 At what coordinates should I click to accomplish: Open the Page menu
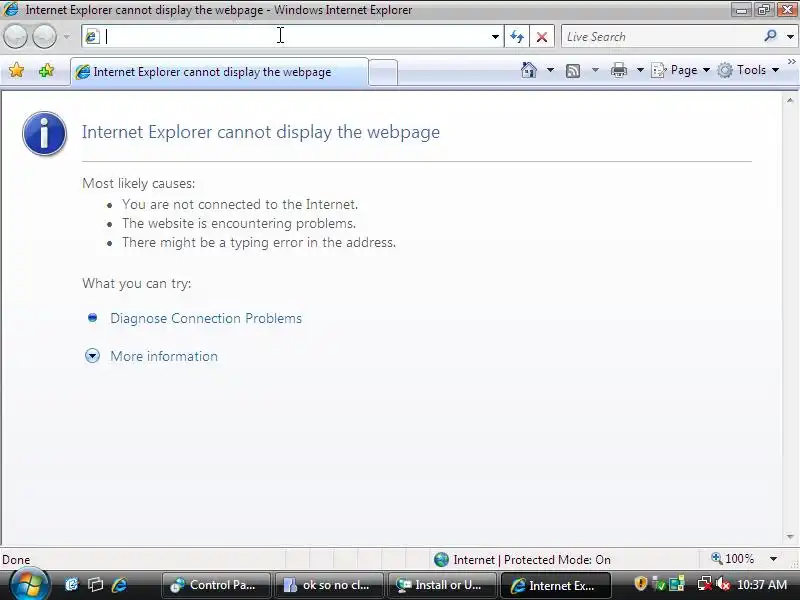coord(681,70)
